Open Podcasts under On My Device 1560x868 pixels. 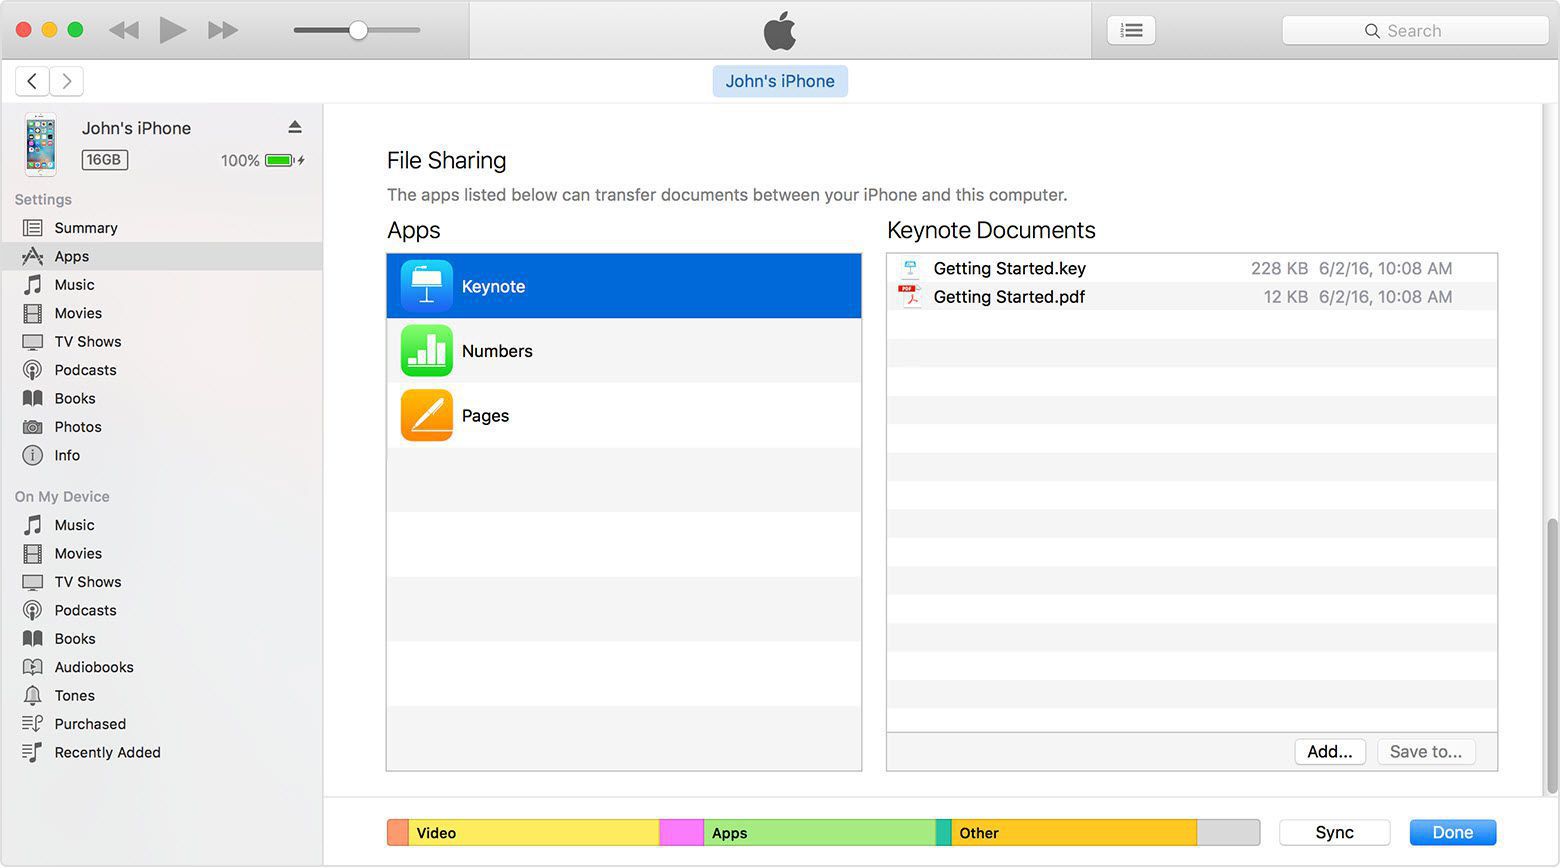pyautogui.click(x=162, y=610)
